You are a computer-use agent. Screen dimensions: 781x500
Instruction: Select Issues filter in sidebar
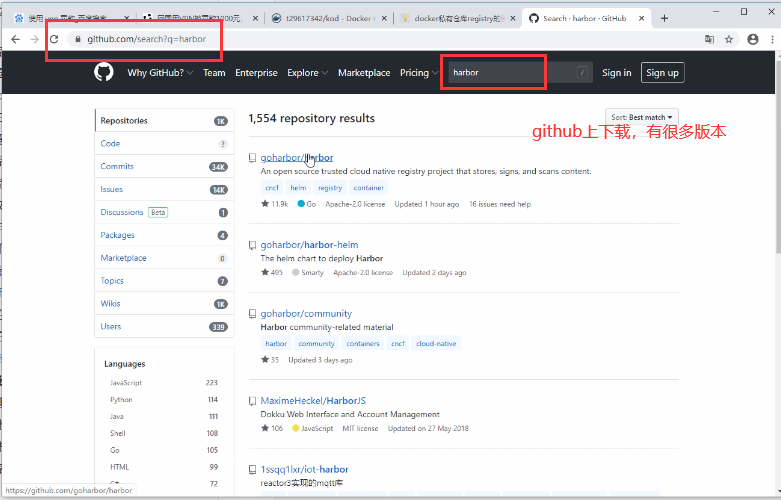[x=164, y=189]
